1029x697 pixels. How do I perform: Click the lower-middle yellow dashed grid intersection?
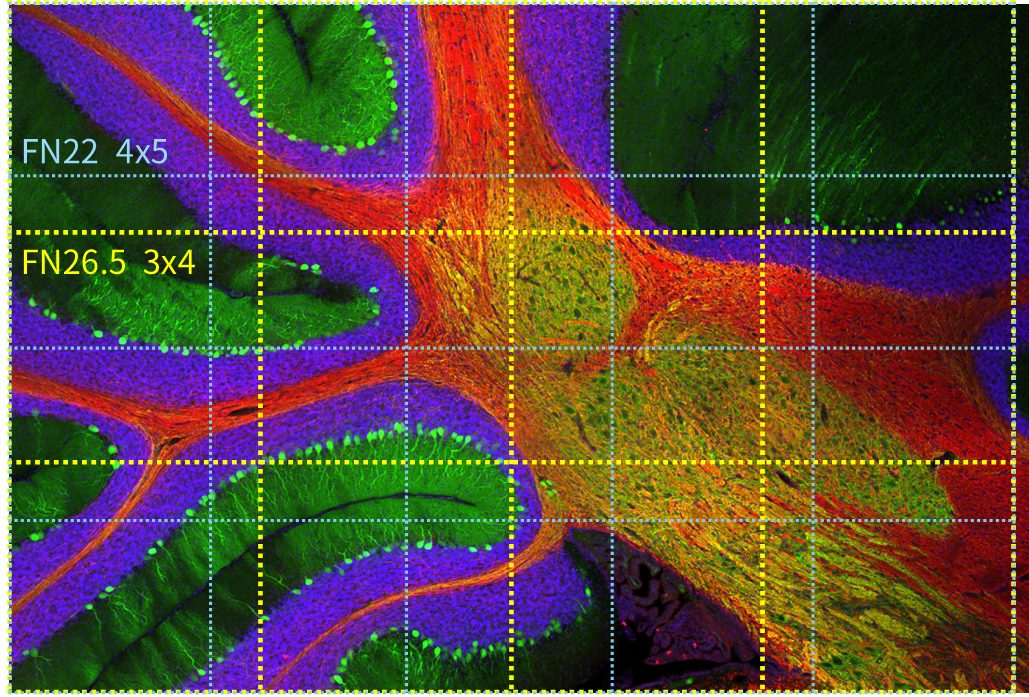point(511,463)
